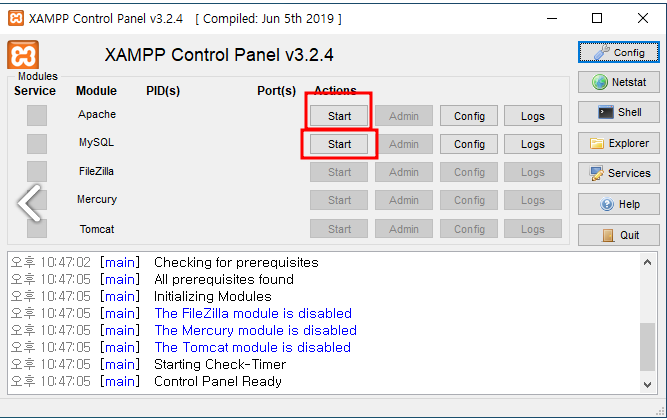Toggle the Apache service checkbox
Screen dimensions: 667x420
(x=37, y=115)
